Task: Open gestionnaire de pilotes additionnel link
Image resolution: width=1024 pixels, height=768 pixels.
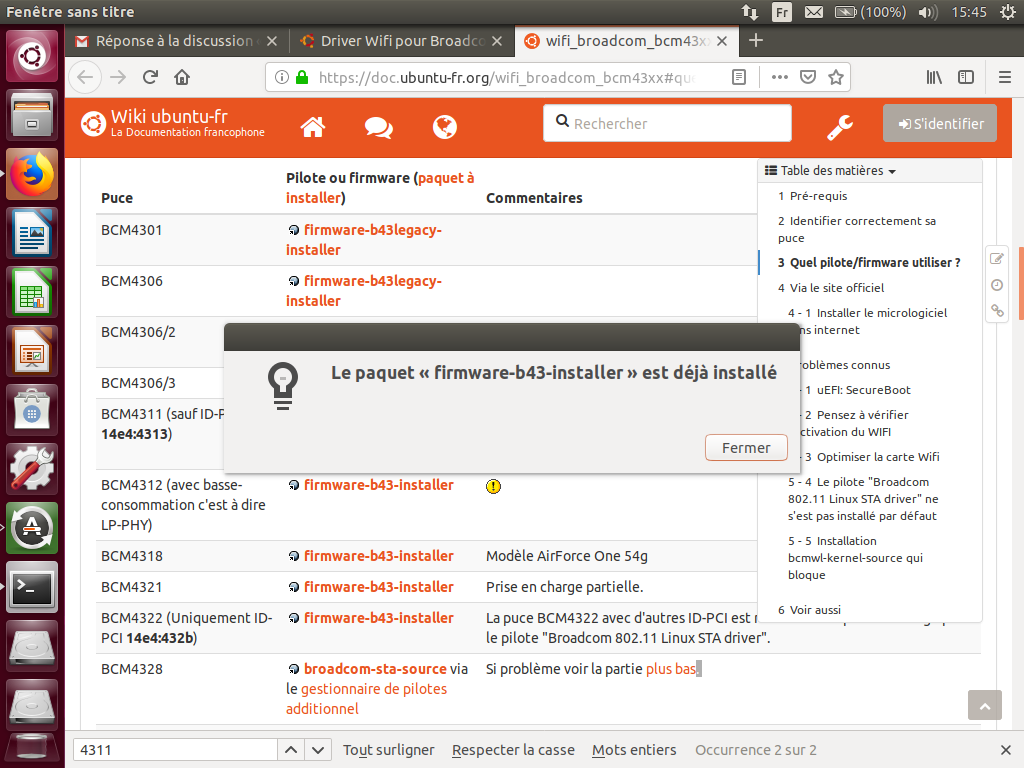Action: point(366,699)
